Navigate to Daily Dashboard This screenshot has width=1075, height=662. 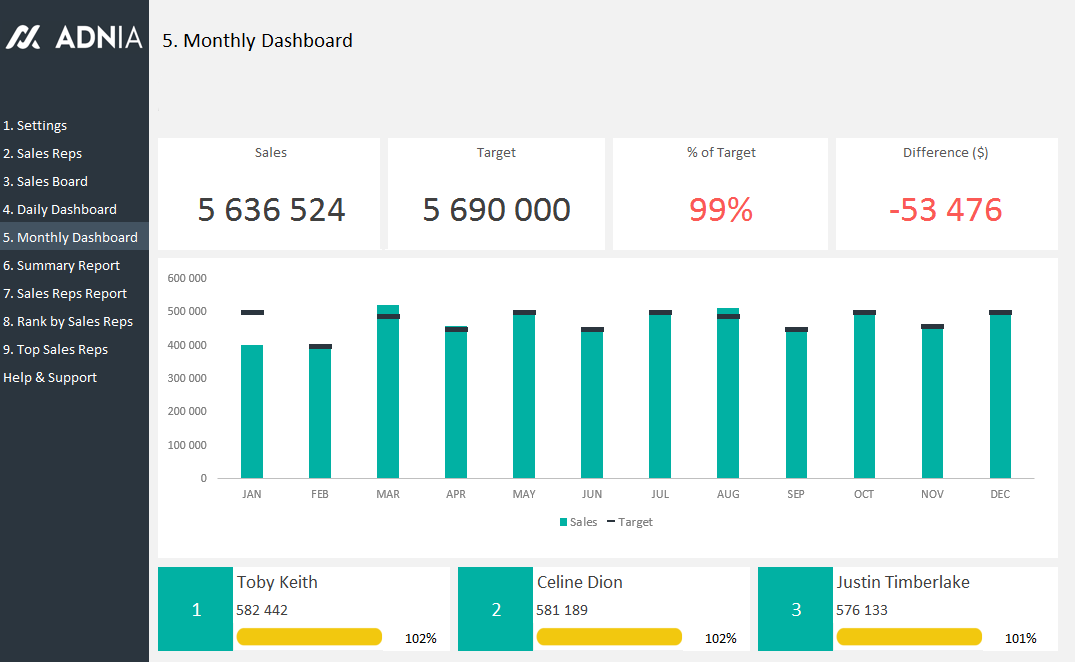tap(60, 210)
